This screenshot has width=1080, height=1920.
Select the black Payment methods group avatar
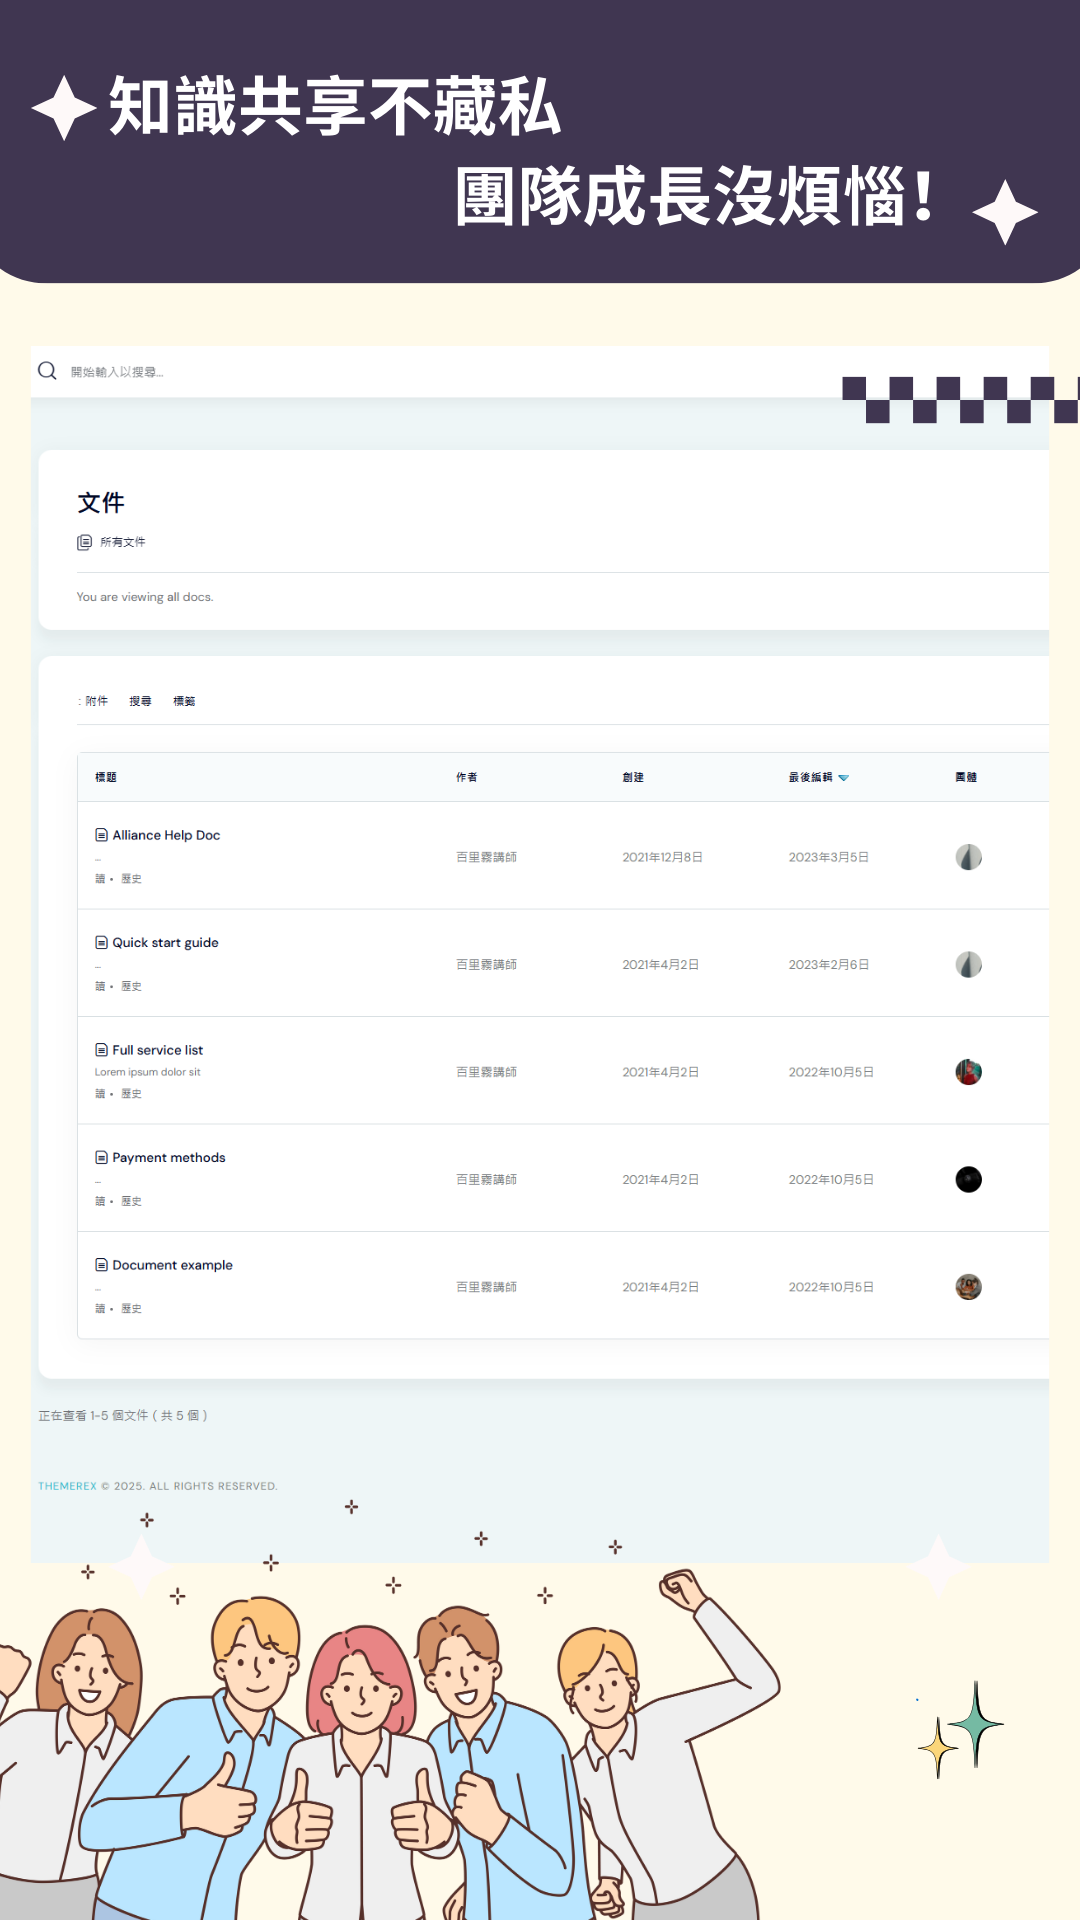pos(968,1180)
